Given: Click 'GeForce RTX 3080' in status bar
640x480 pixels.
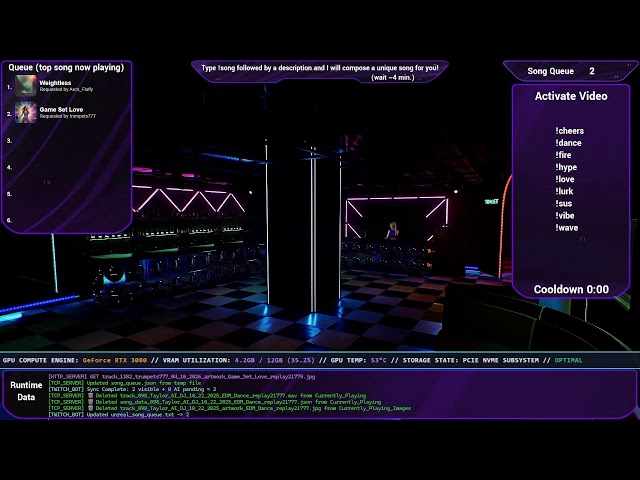Looking at the screenshot, I should click(115, 360).
